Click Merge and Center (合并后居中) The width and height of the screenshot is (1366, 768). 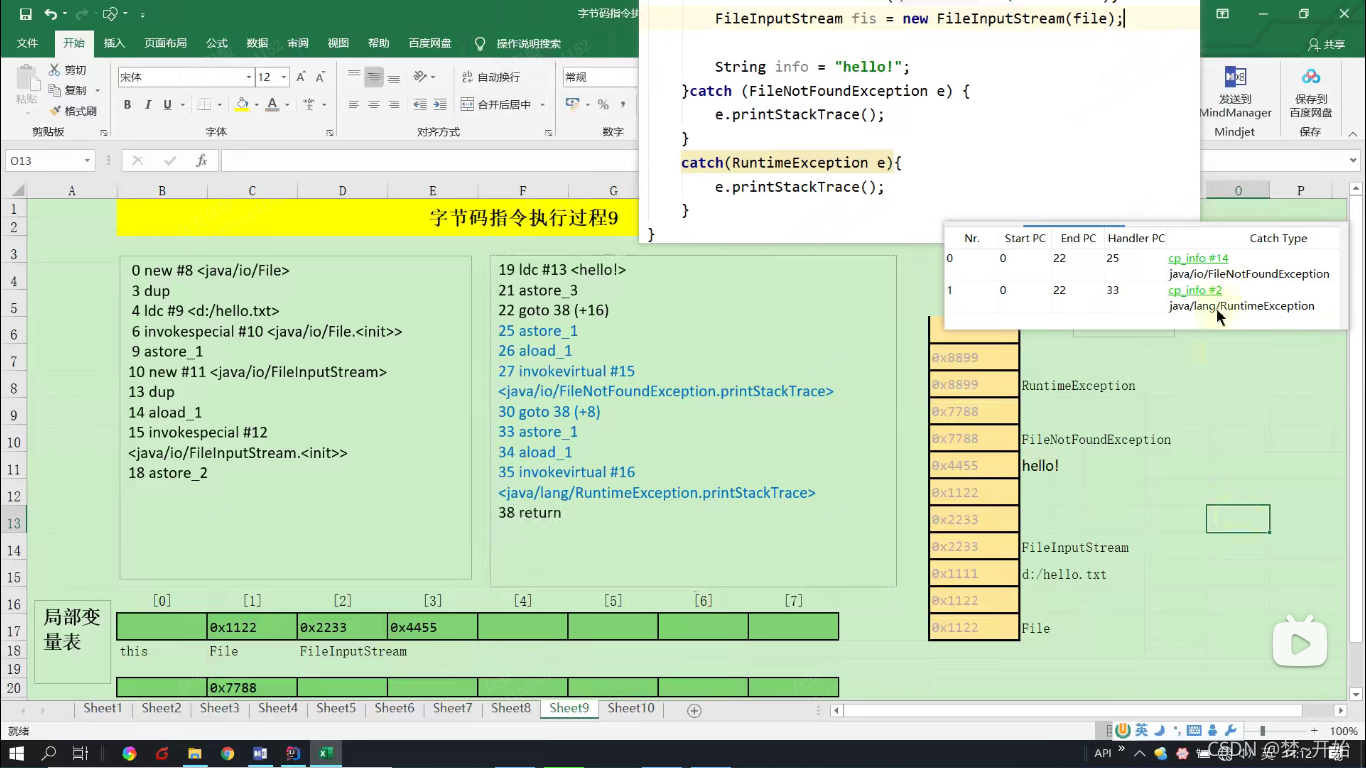496,105
